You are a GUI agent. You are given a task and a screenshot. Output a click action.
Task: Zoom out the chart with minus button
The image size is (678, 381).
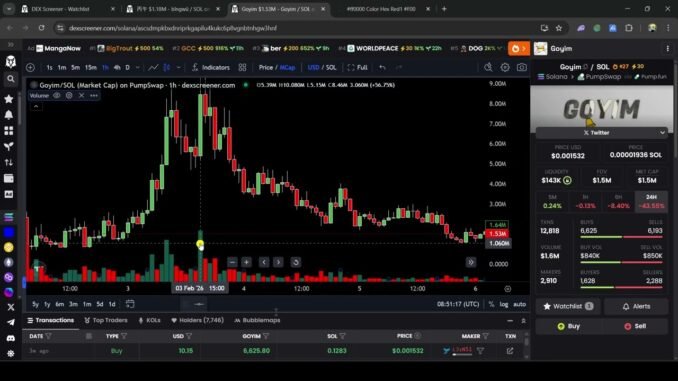click(x=232, y=262)
